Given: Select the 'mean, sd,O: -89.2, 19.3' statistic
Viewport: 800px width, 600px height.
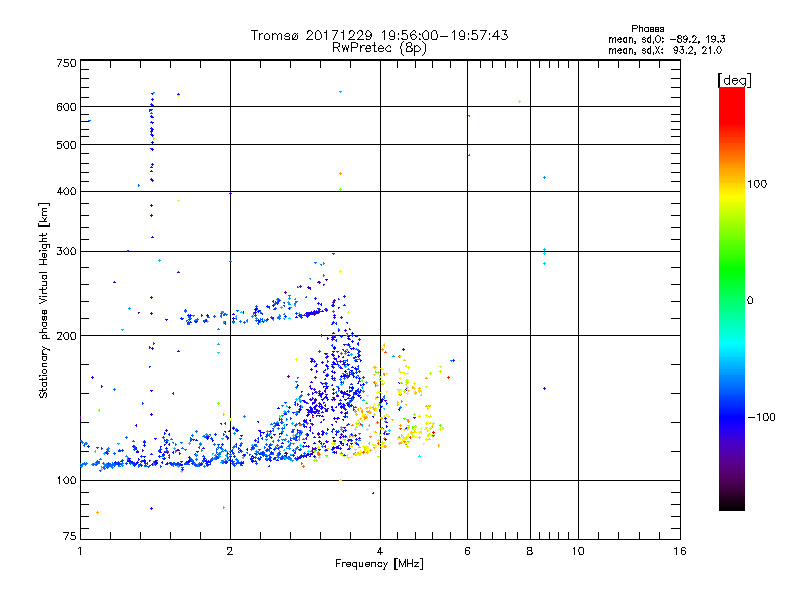Looking at the screenshot, I should coord(667,39).
